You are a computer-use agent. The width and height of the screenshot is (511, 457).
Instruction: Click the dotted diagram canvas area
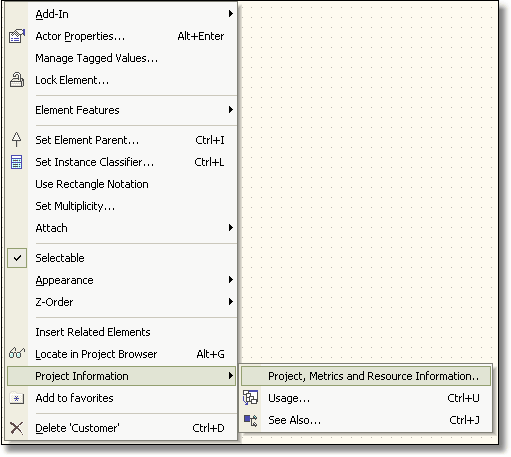pyautogui.click(x=367, y=180)
